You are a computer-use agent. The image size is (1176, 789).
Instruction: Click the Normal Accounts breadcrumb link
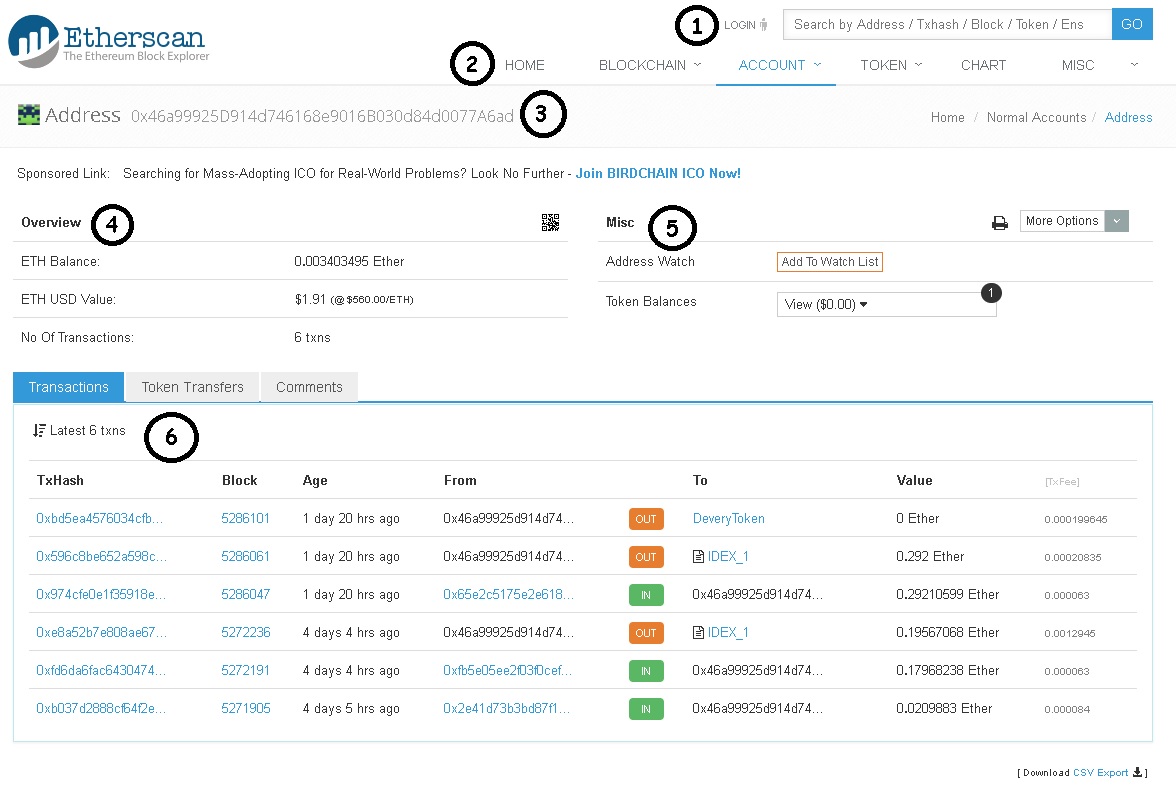click(x=1036, y=117)
